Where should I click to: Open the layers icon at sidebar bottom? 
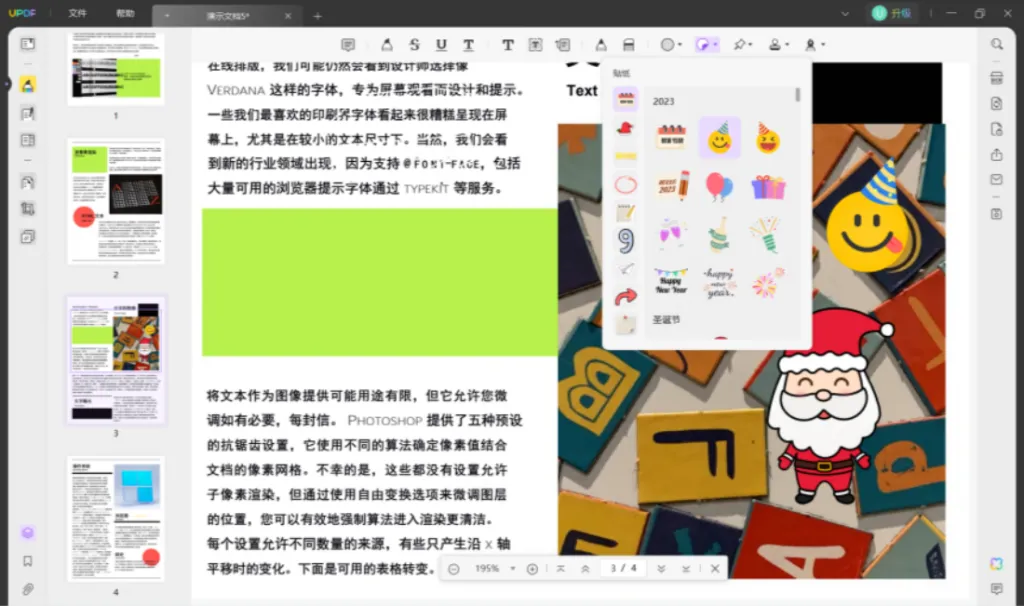point(27,533)
